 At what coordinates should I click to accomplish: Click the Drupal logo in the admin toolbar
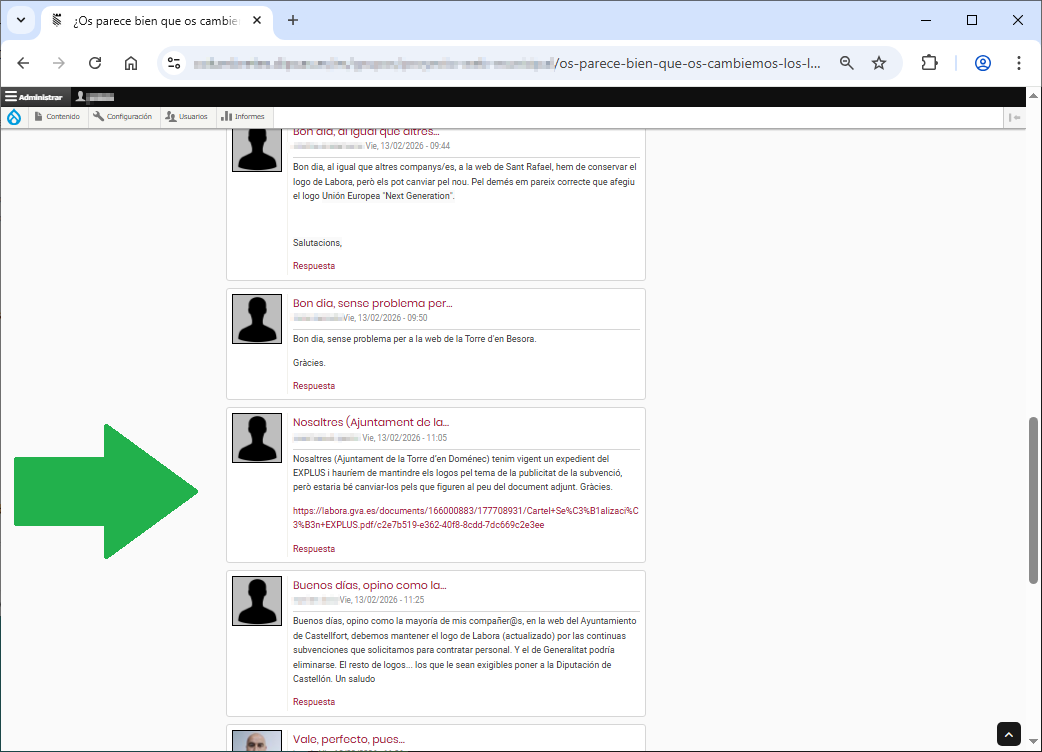pyautogui.click(x=13, y=116)
